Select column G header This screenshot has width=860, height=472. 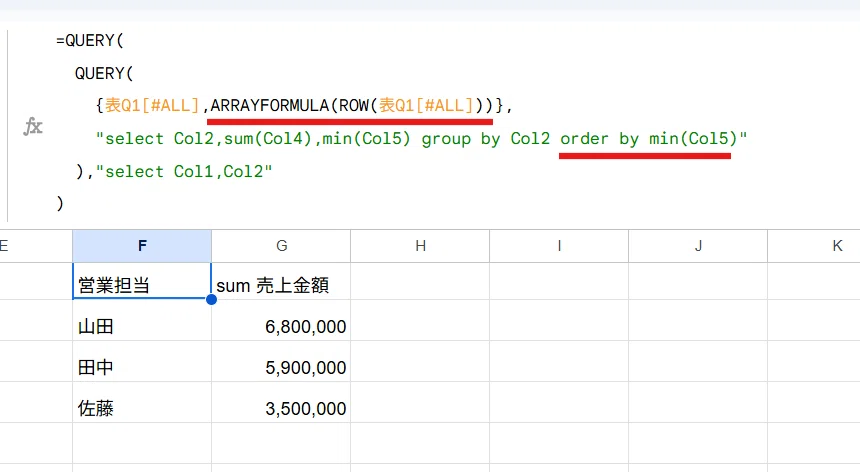(281, 246)
